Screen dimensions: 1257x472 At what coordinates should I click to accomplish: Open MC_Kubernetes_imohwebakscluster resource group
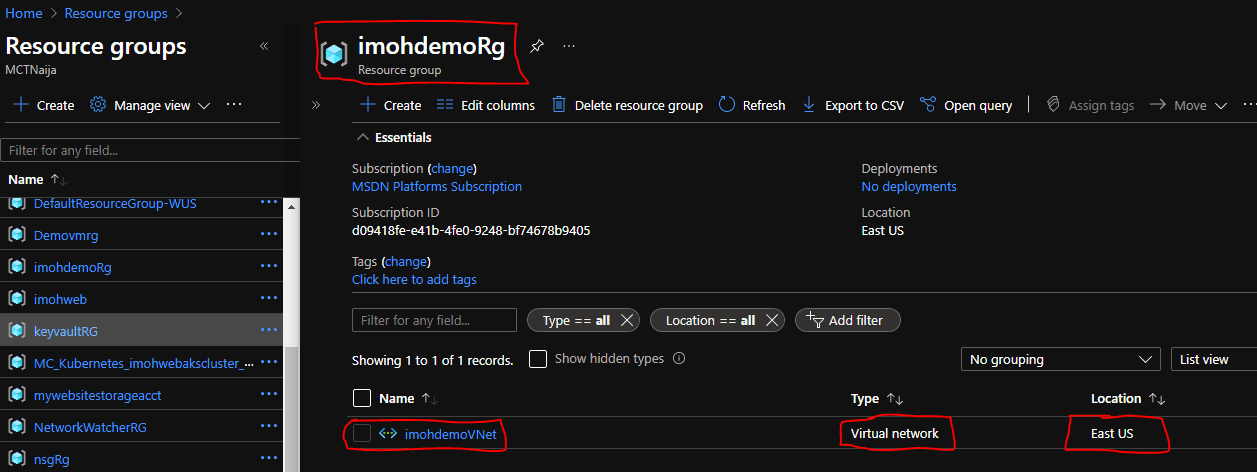click(144, 363)
